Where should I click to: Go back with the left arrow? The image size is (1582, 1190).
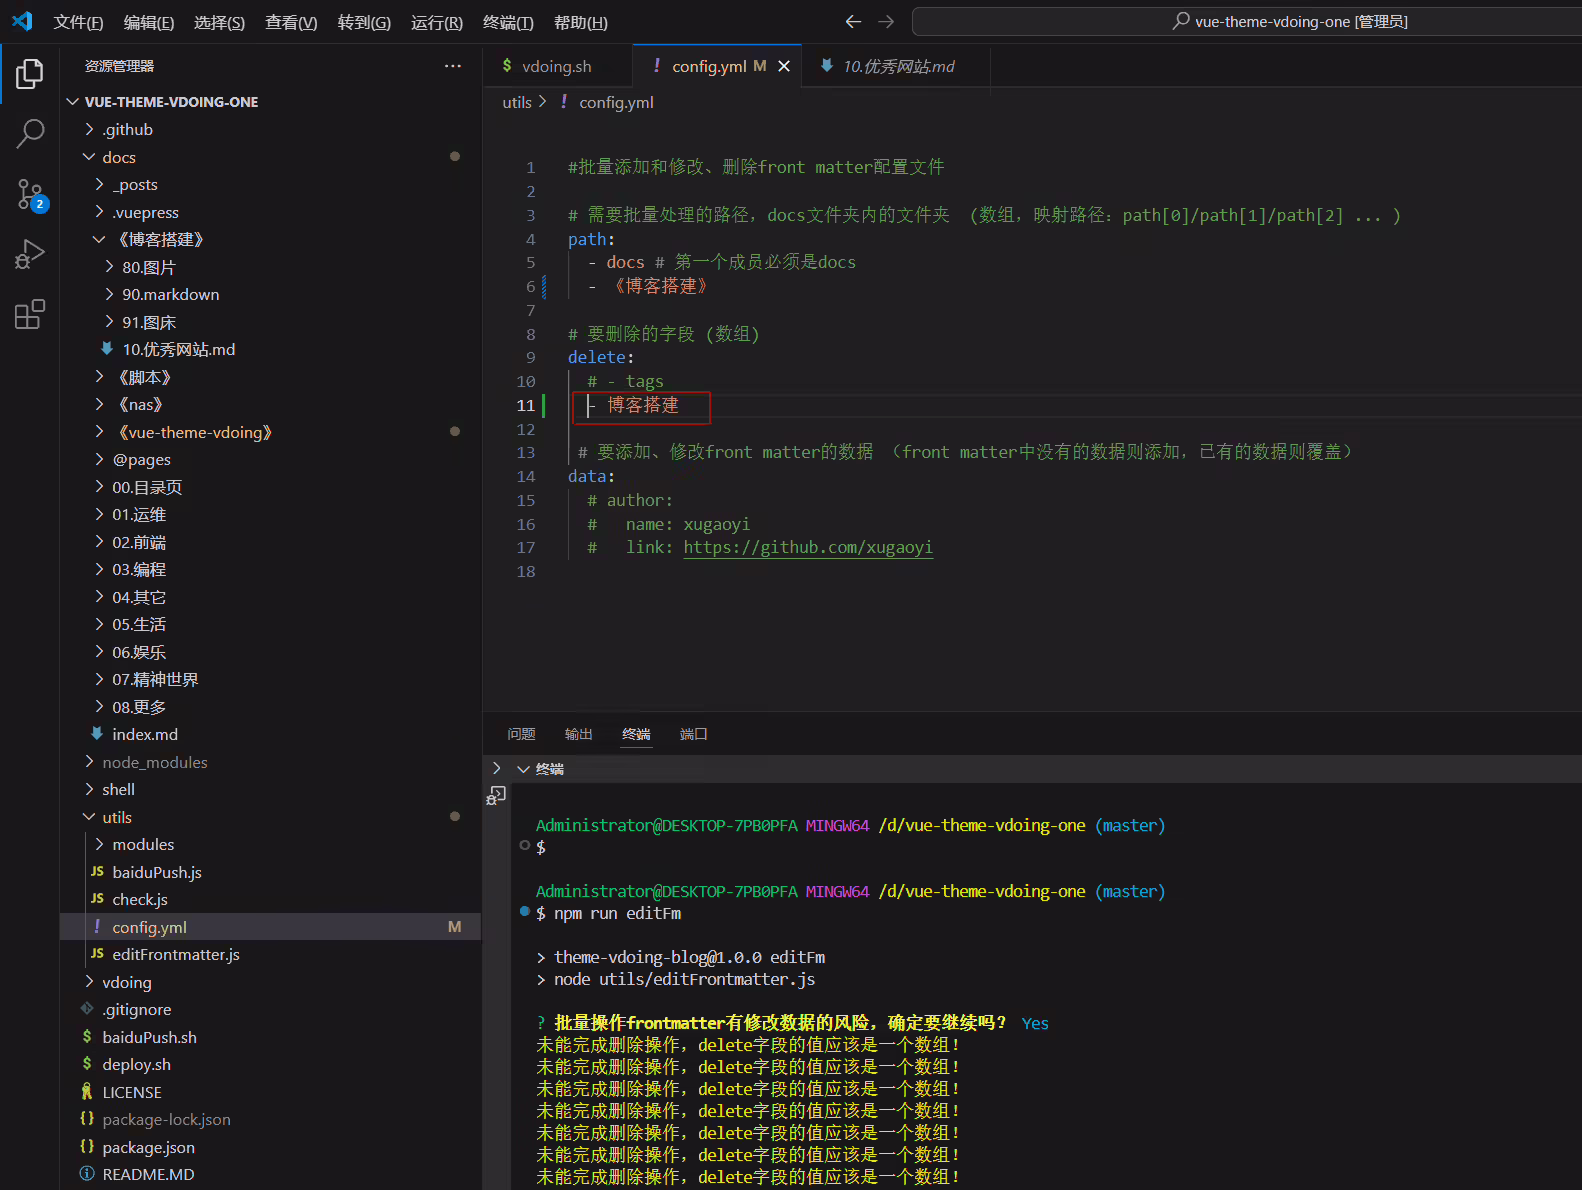coord(853,21)
